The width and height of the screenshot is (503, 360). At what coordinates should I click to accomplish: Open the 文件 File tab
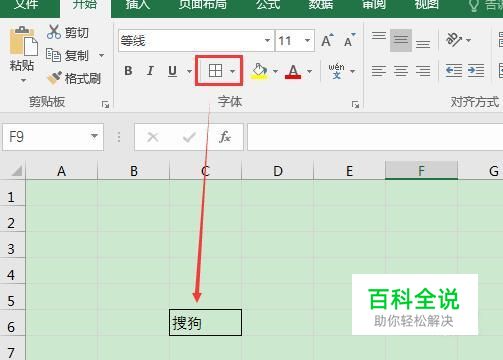pos(26,5)
